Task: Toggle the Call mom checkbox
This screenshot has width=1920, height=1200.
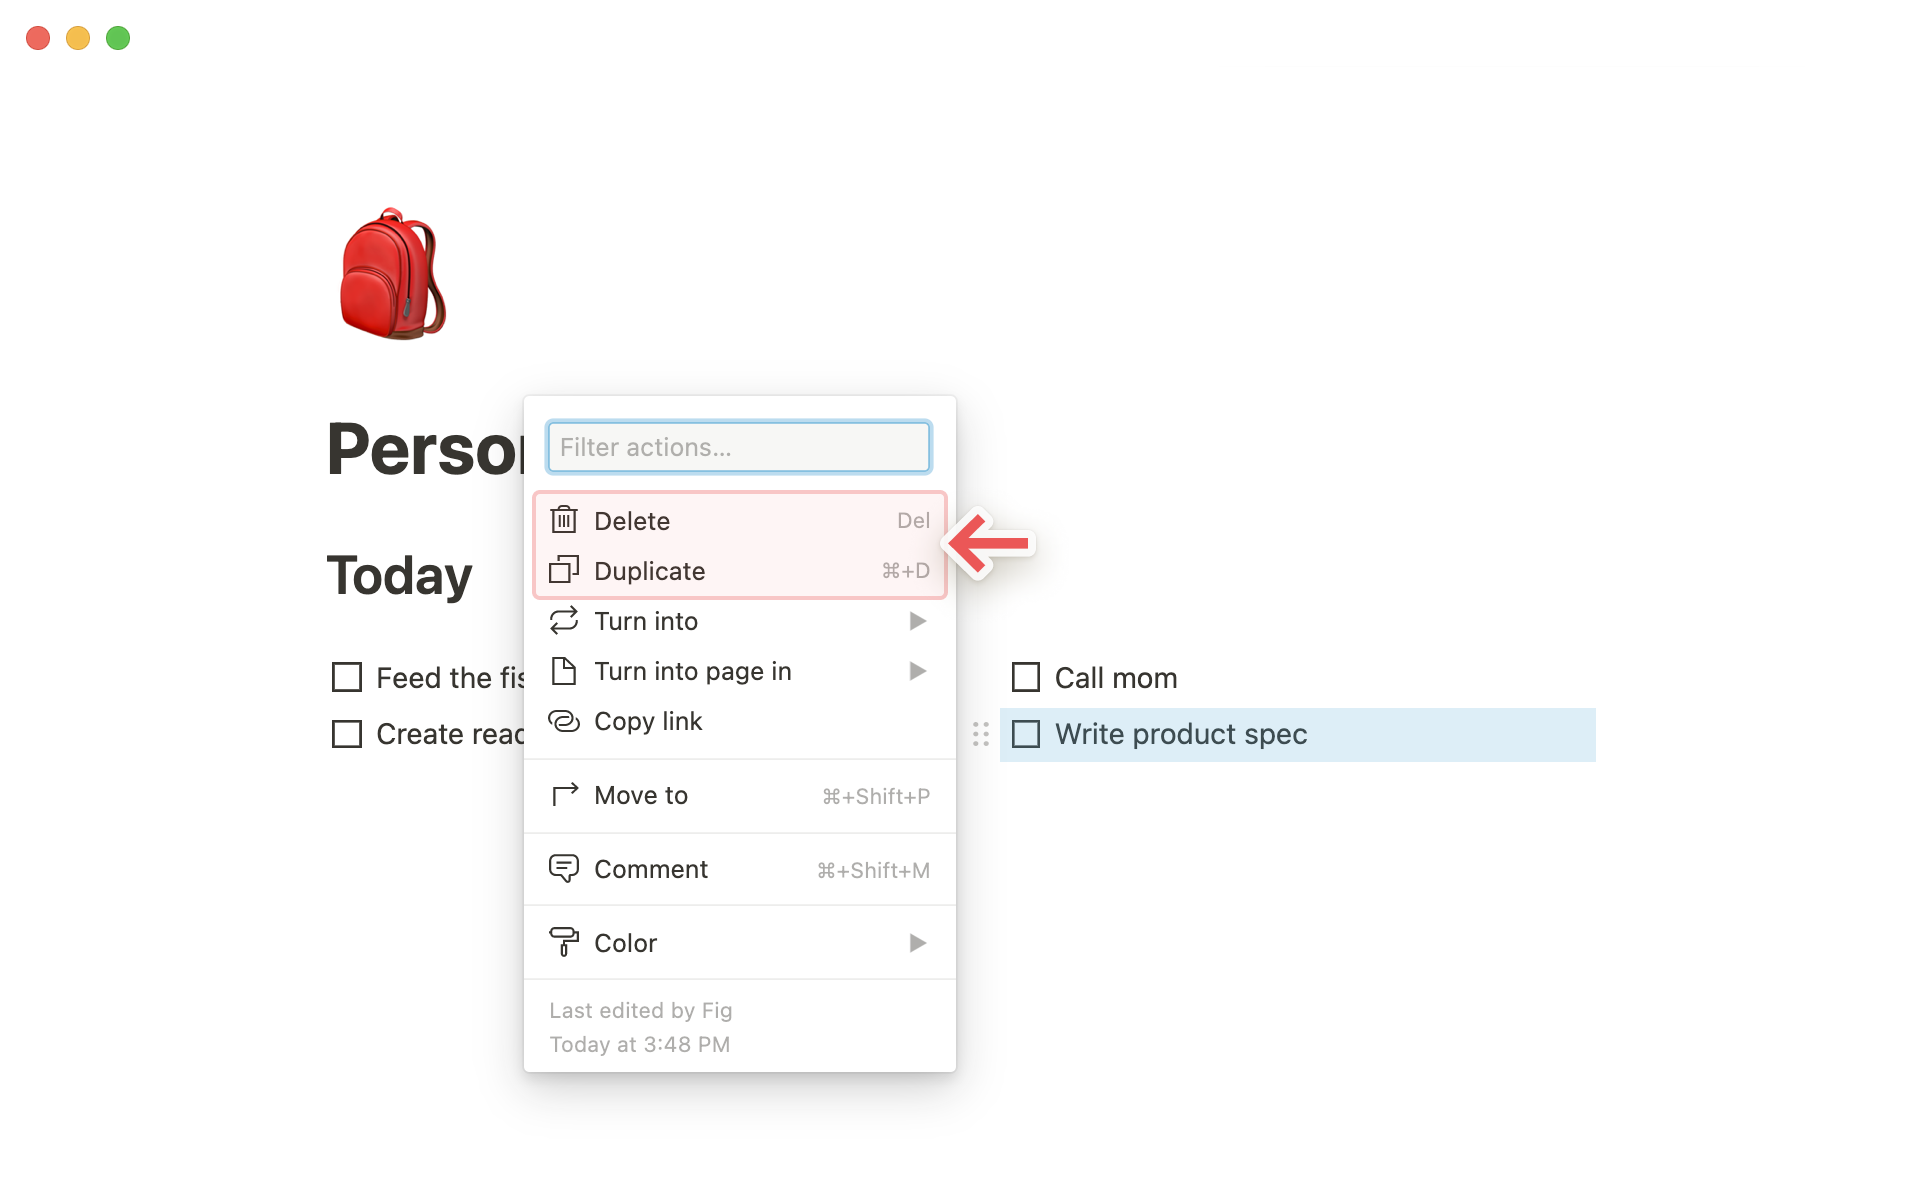Action: tap(1026, 676)
